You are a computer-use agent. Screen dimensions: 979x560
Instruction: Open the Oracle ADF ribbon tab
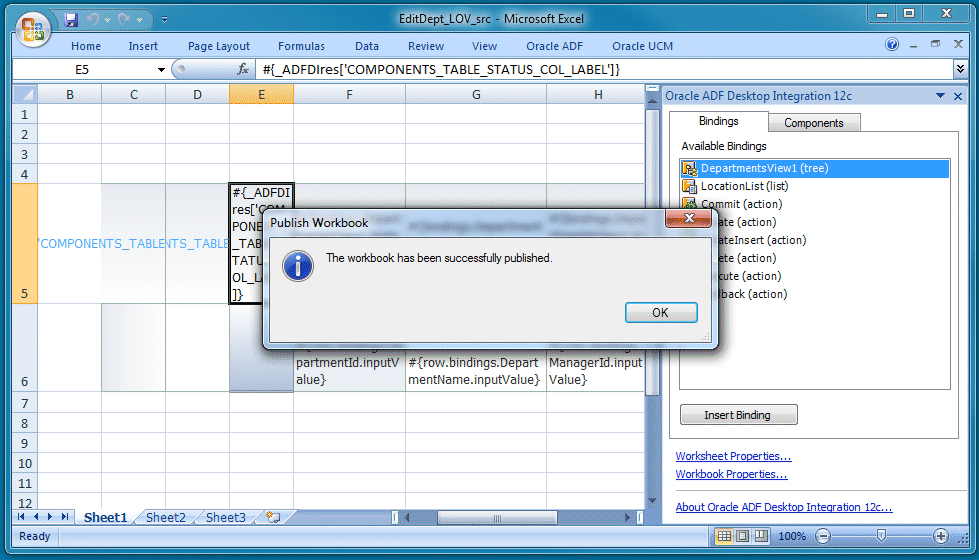(554, 46)
